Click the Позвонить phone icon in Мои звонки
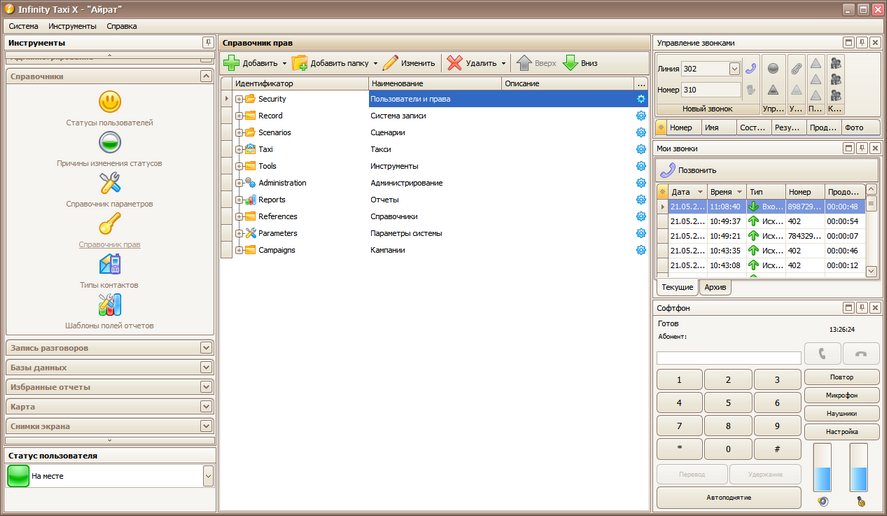The width and height of the screenshot is (887, 516). tap(668, 170)
